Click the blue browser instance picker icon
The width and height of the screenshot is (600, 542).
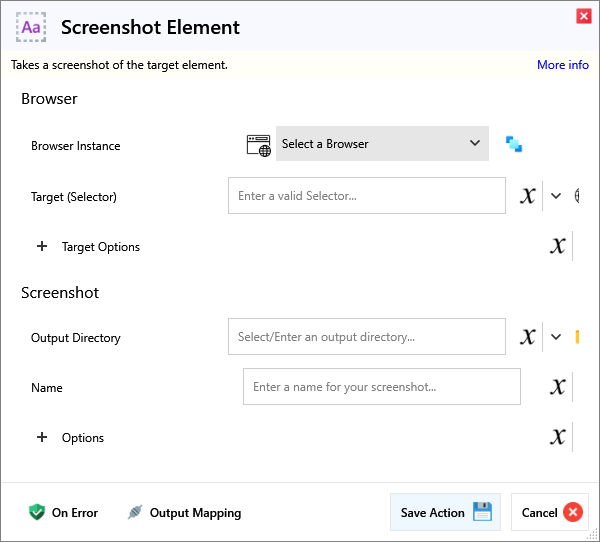click(514, 144)
